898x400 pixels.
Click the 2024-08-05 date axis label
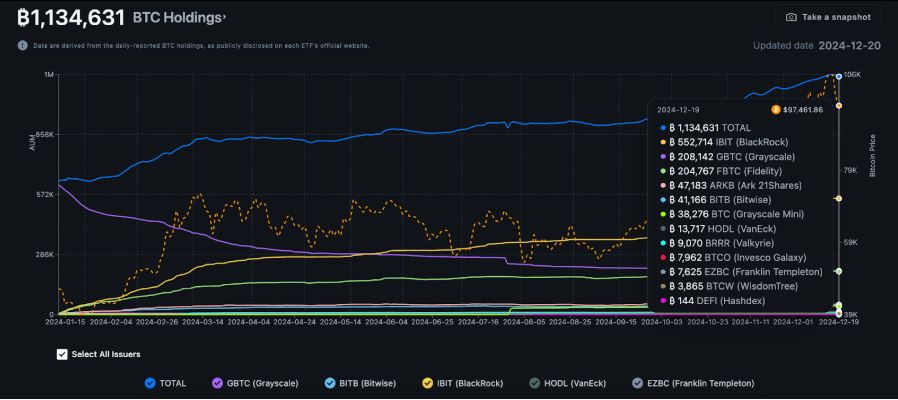click(524, 322)
